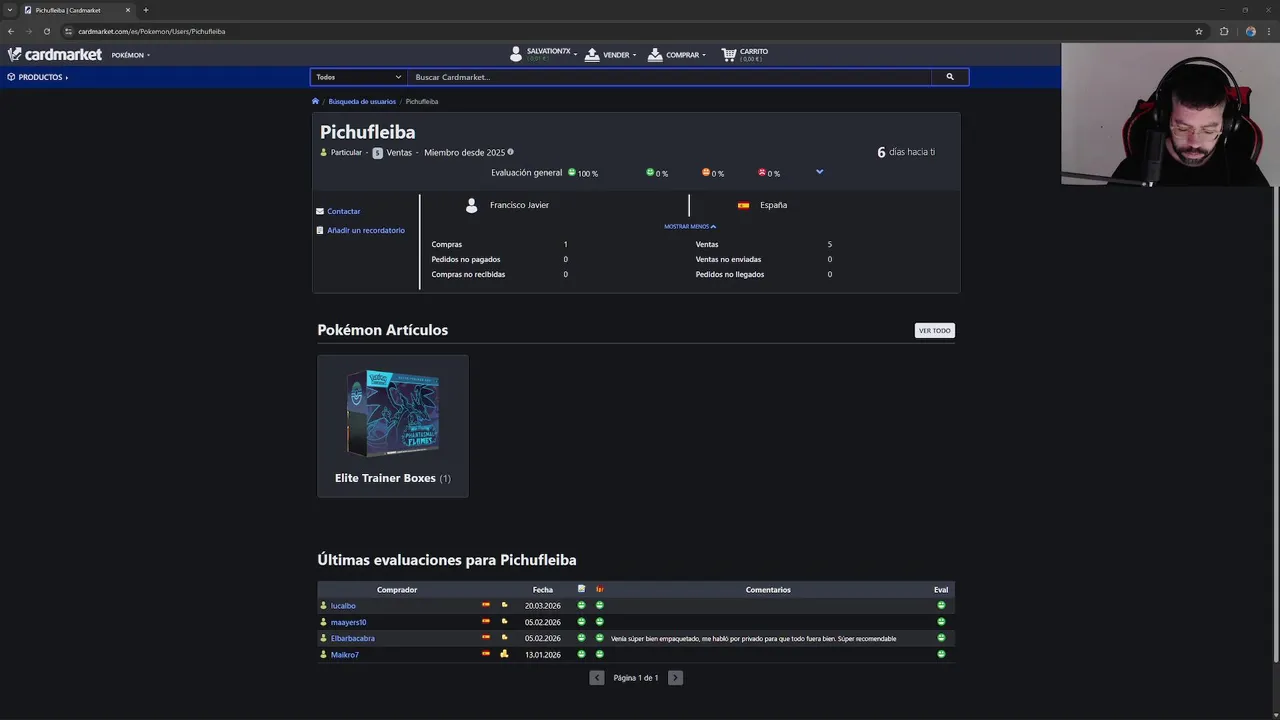
Task: Click browser back arrow
Action: (11, 31)
